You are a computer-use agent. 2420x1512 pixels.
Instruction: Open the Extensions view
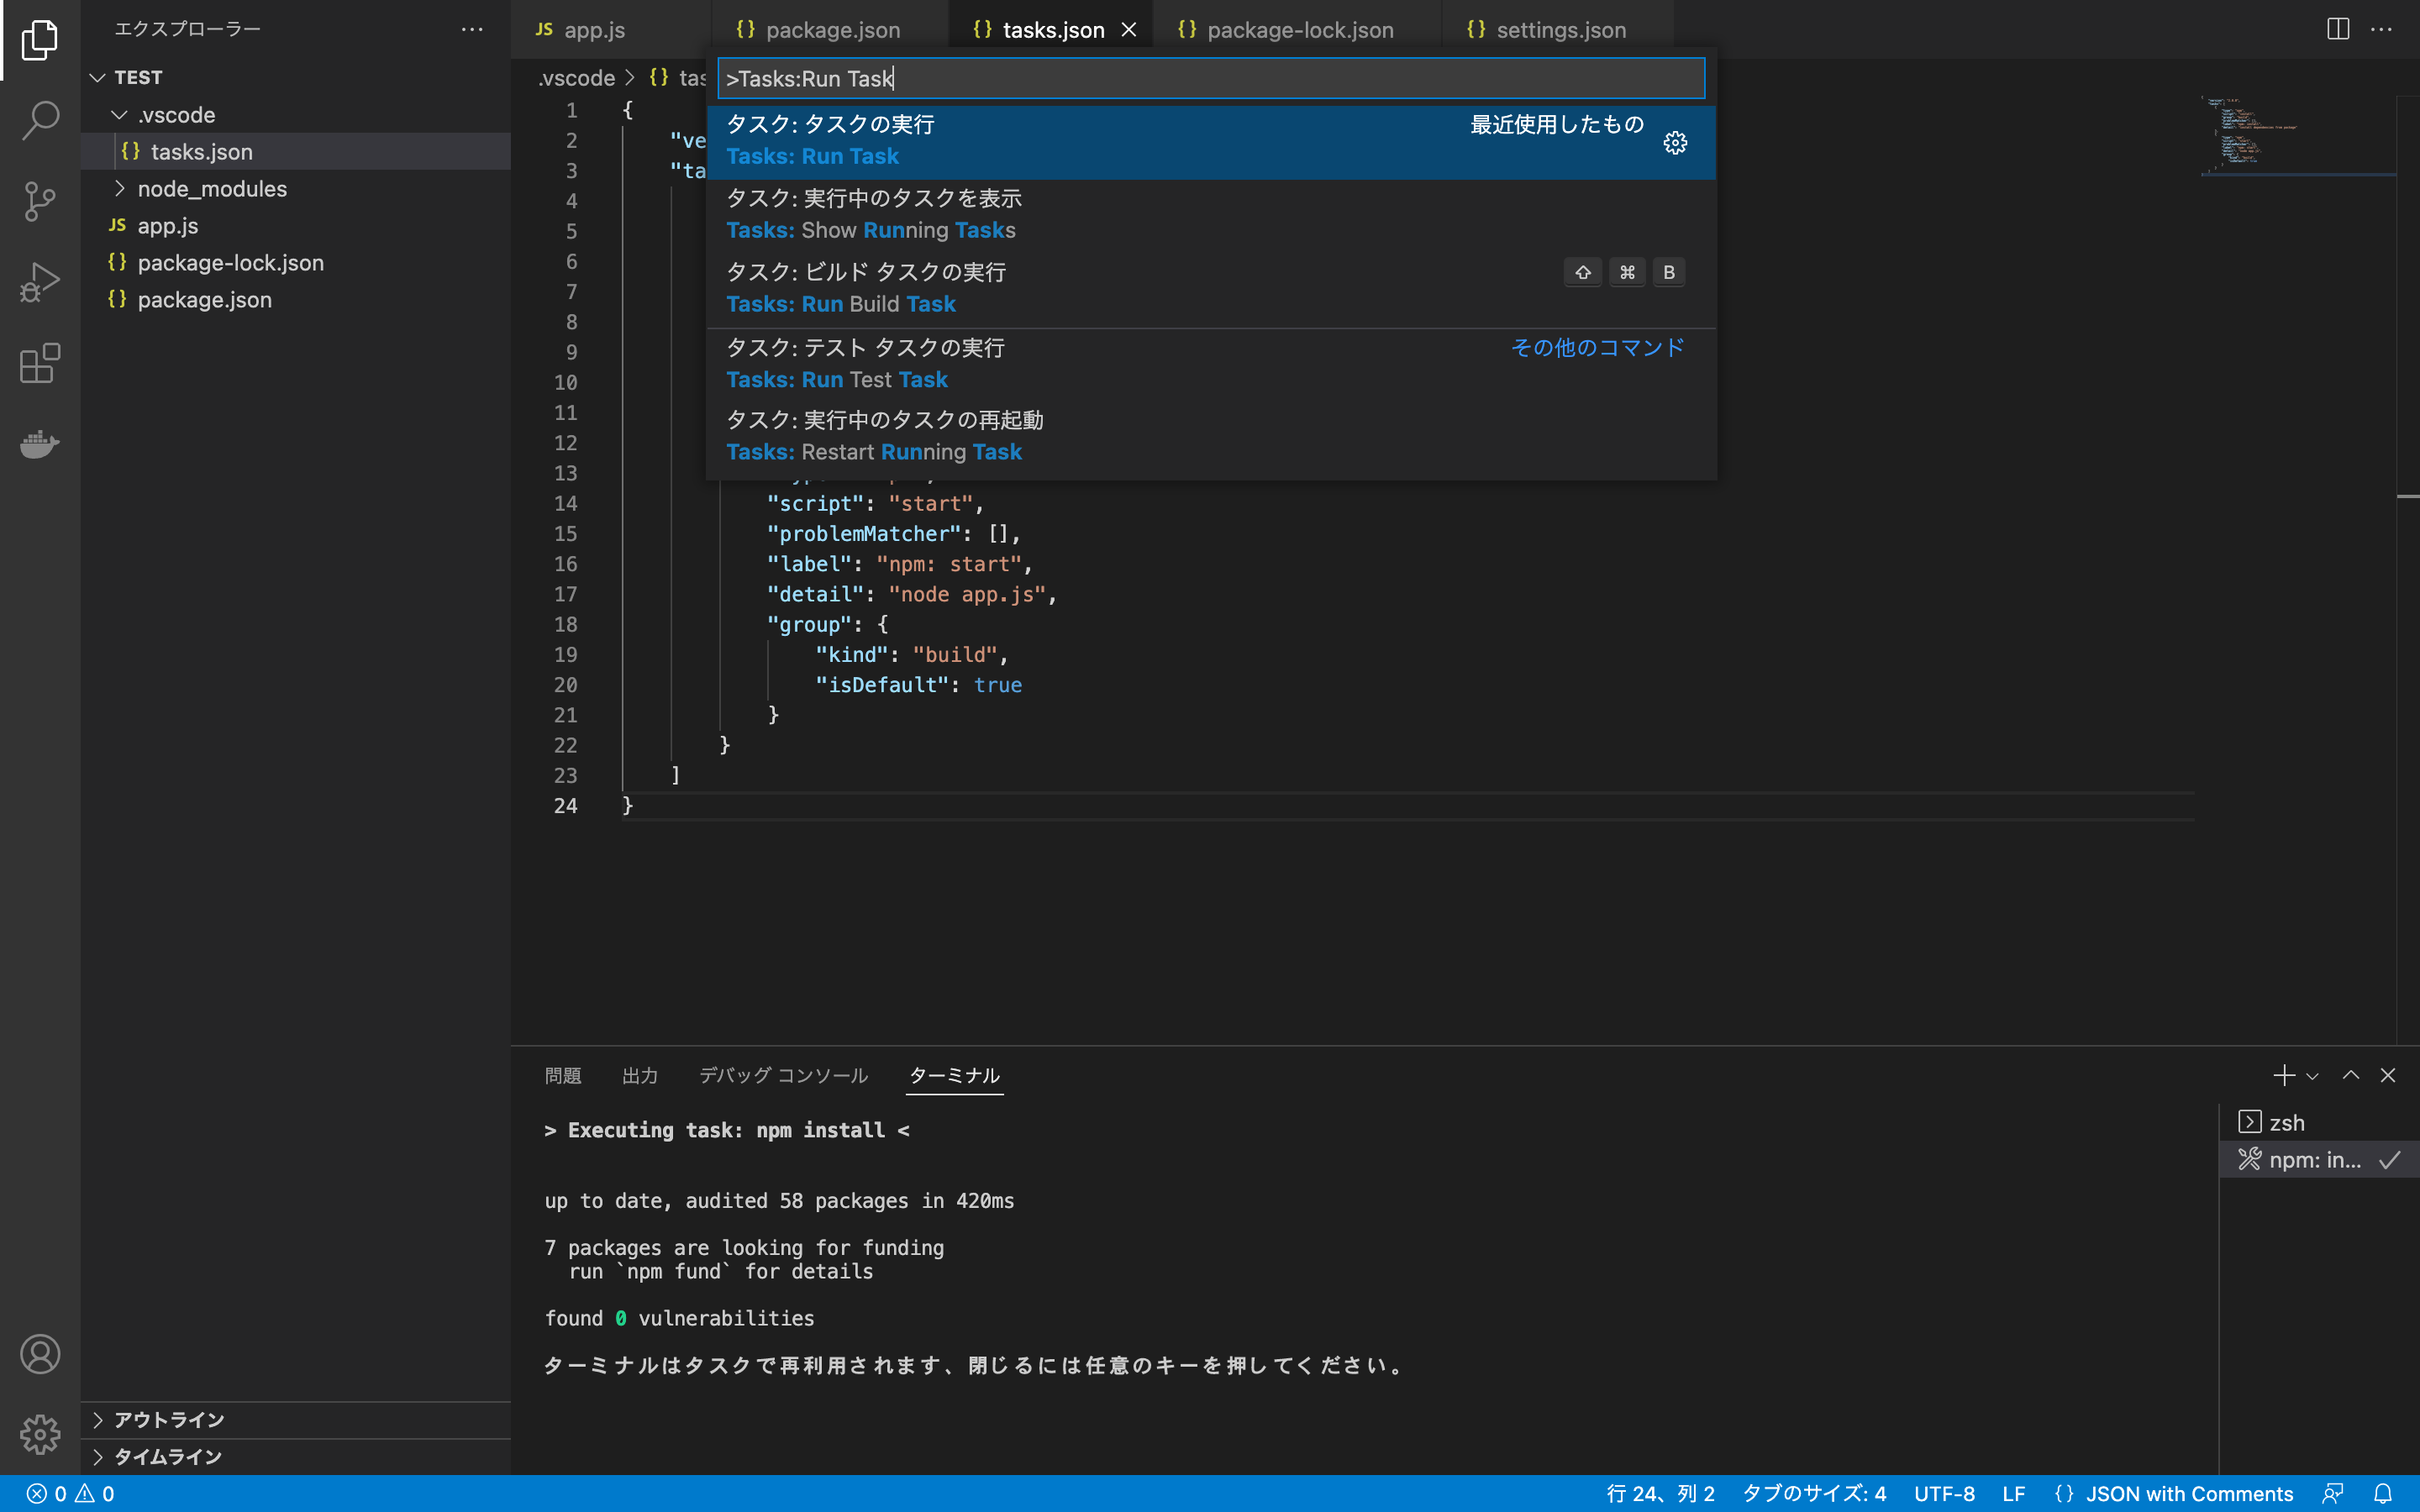[40, 363]
